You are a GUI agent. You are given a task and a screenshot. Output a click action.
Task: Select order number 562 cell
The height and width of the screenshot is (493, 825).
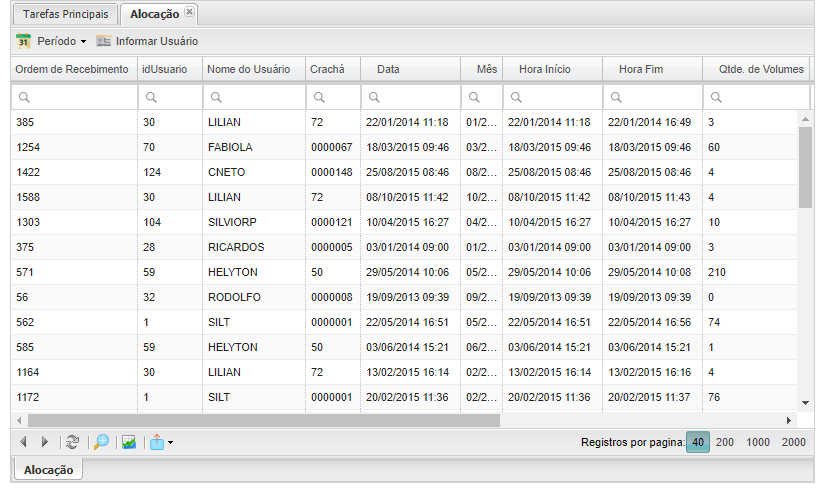point(74,322)
